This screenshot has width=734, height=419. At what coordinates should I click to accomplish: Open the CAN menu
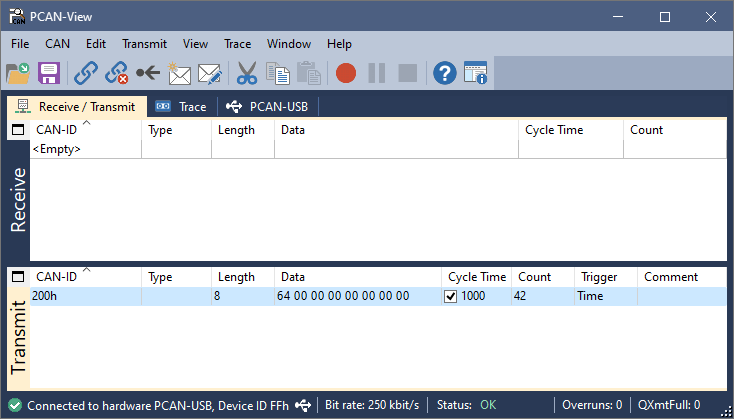coord(58,44)
